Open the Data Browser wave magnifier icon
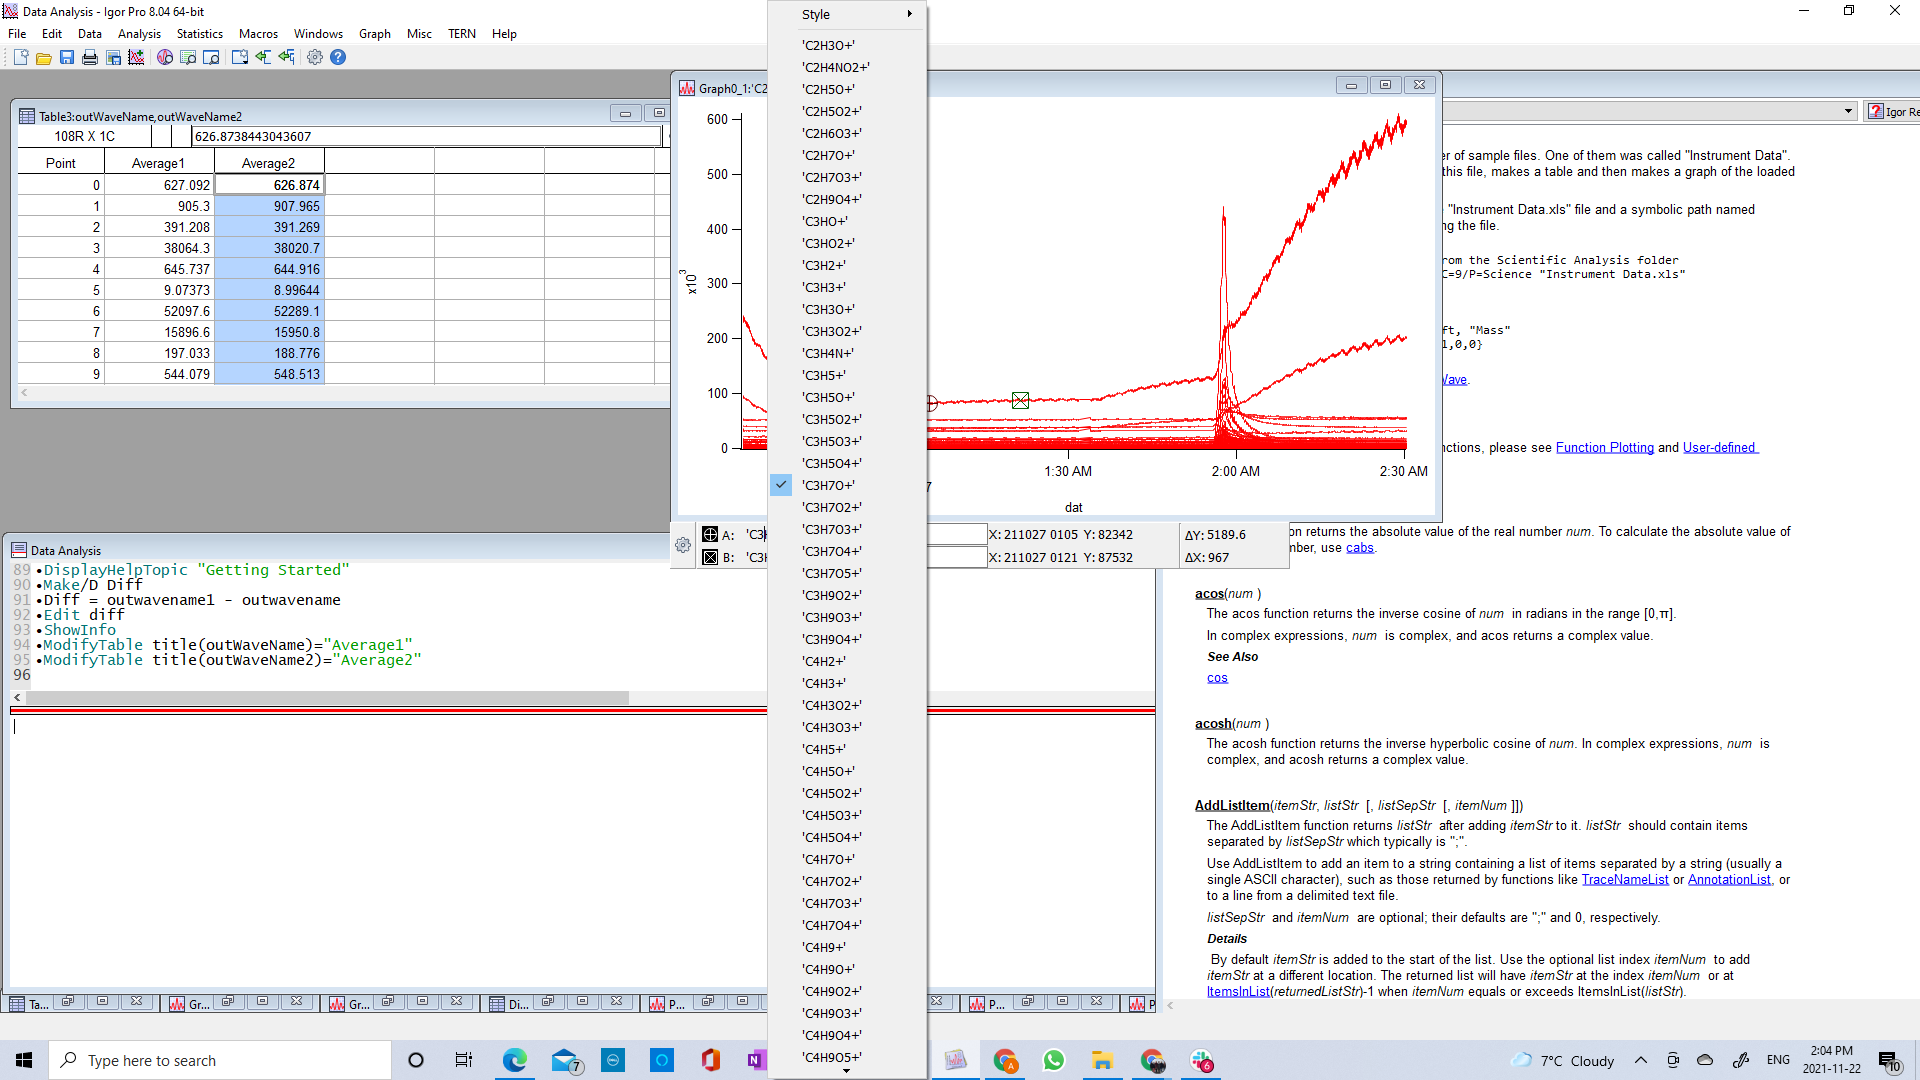Screen dimensions: 1920x1080 165,57
